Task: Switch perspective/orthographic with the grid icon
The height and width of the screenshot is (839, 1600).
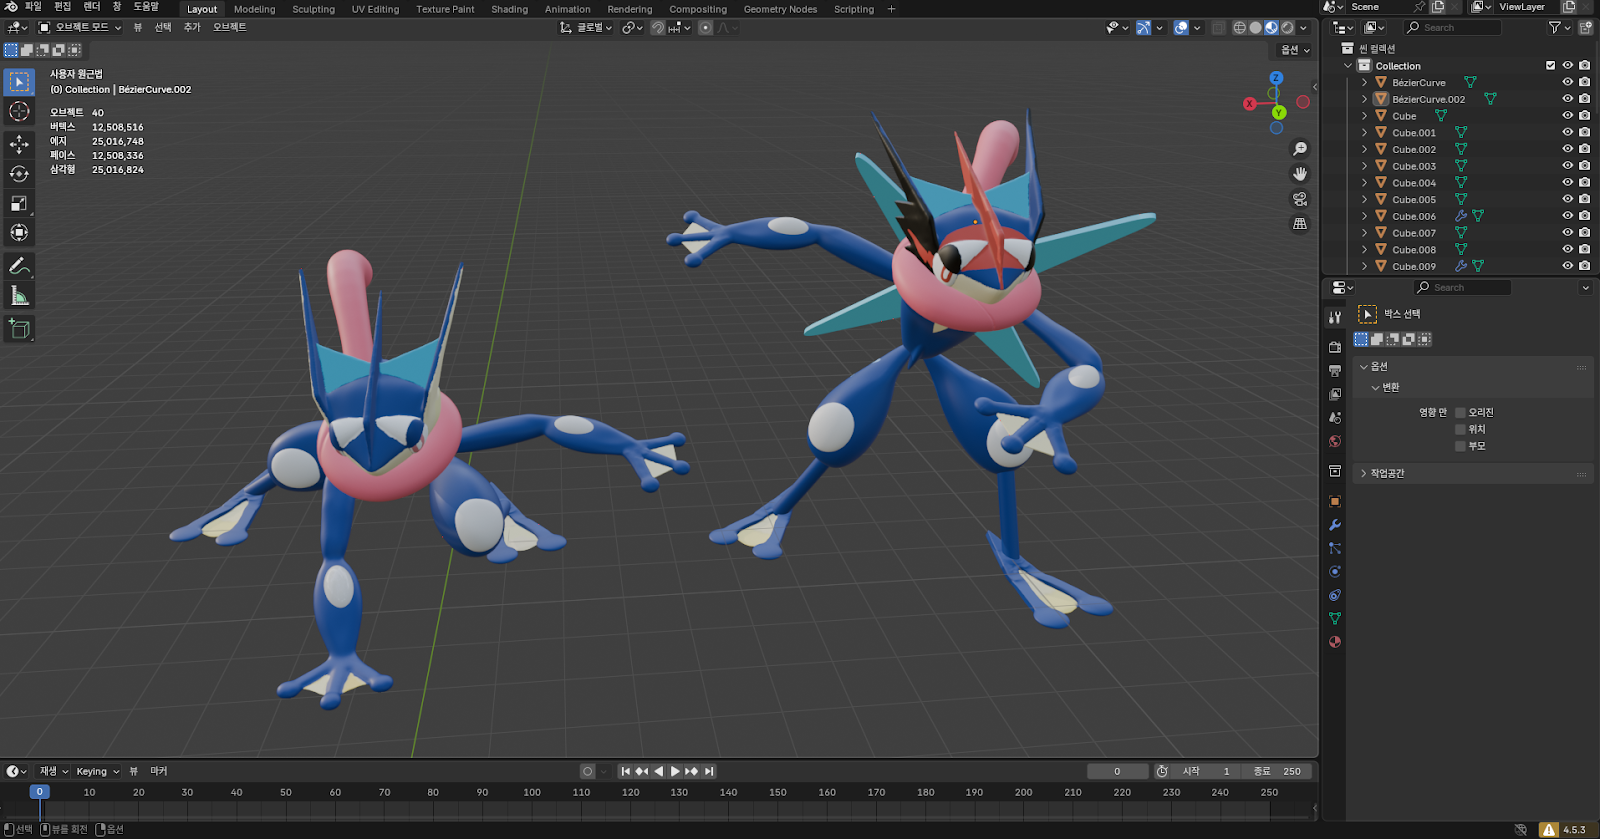Action: pos(1300,224)
